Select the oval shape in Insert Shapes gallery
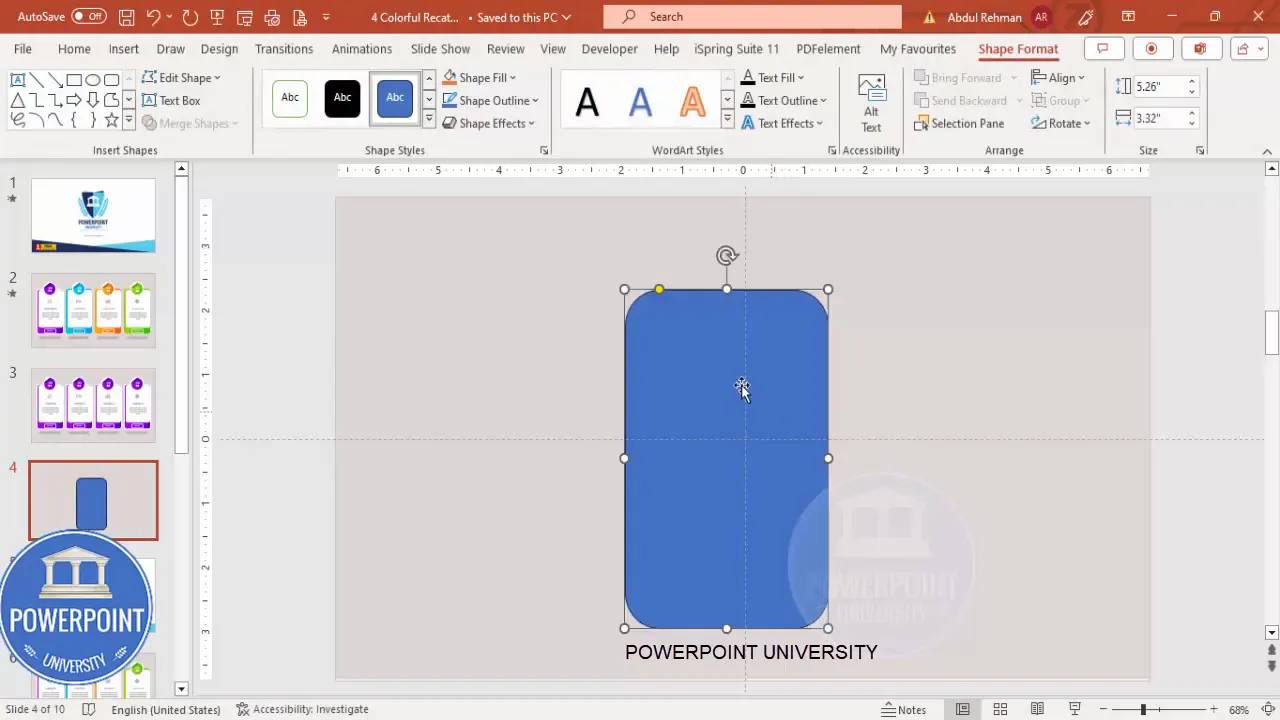The image size is (1280, 720). pyautogui.click(x=91, y=78)
